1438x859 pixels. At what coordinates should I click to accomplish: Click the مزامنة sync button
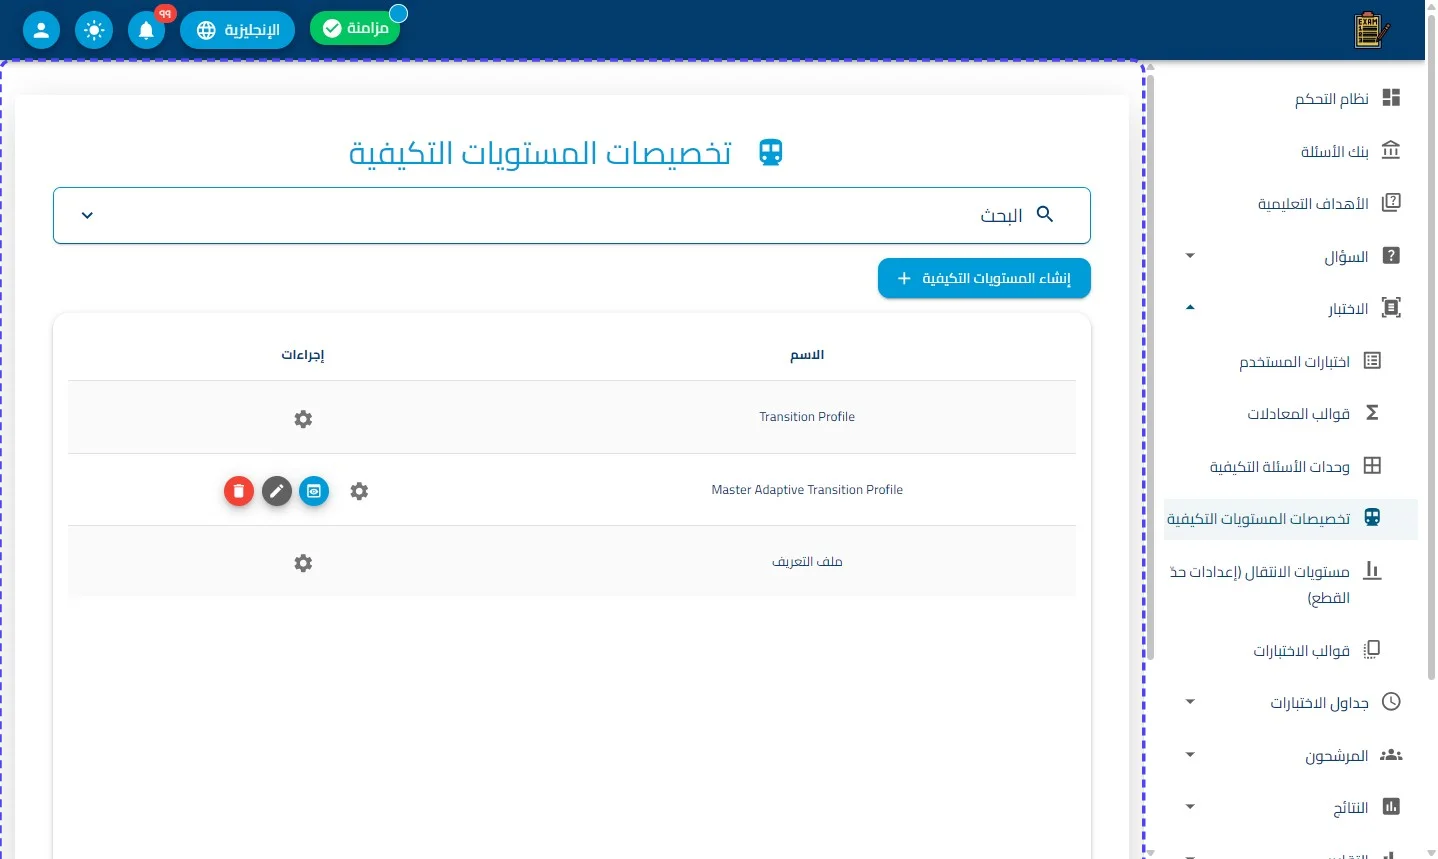pos(355,28)
